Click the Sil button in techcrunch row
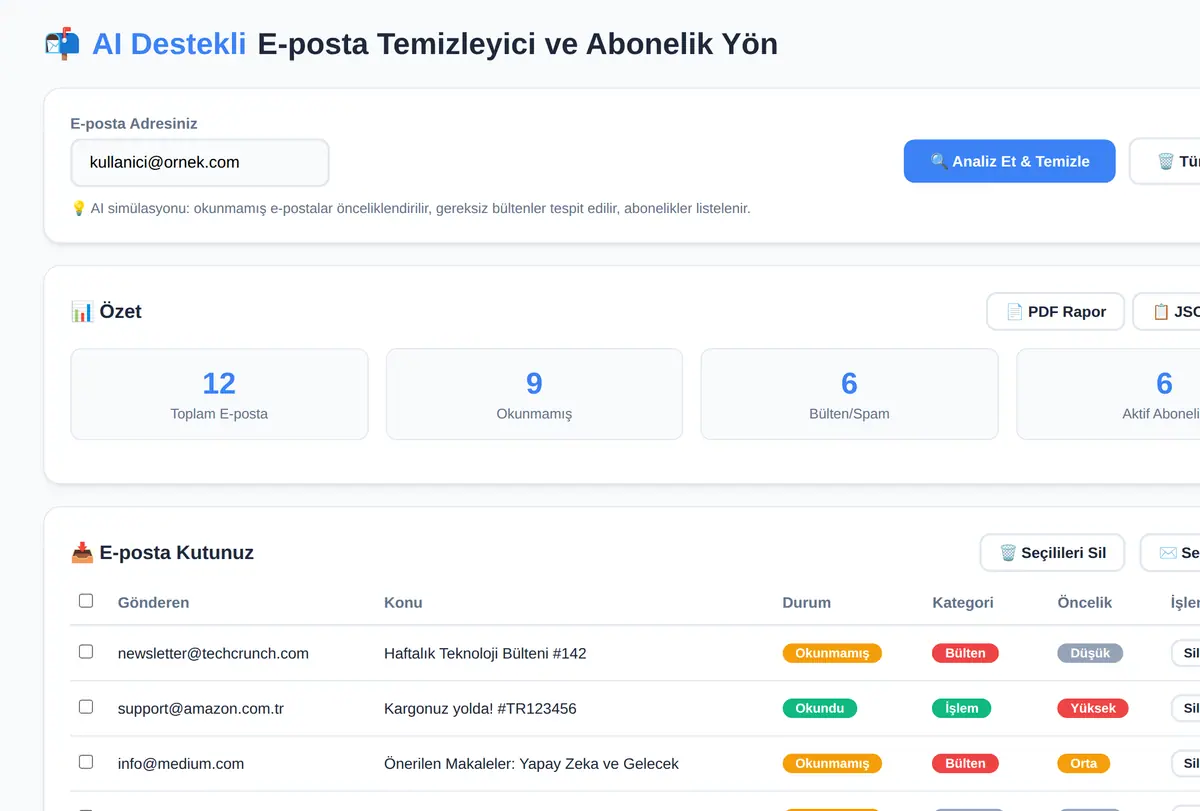Screen dimensions: 1200x811 [x=1187, y=653]
